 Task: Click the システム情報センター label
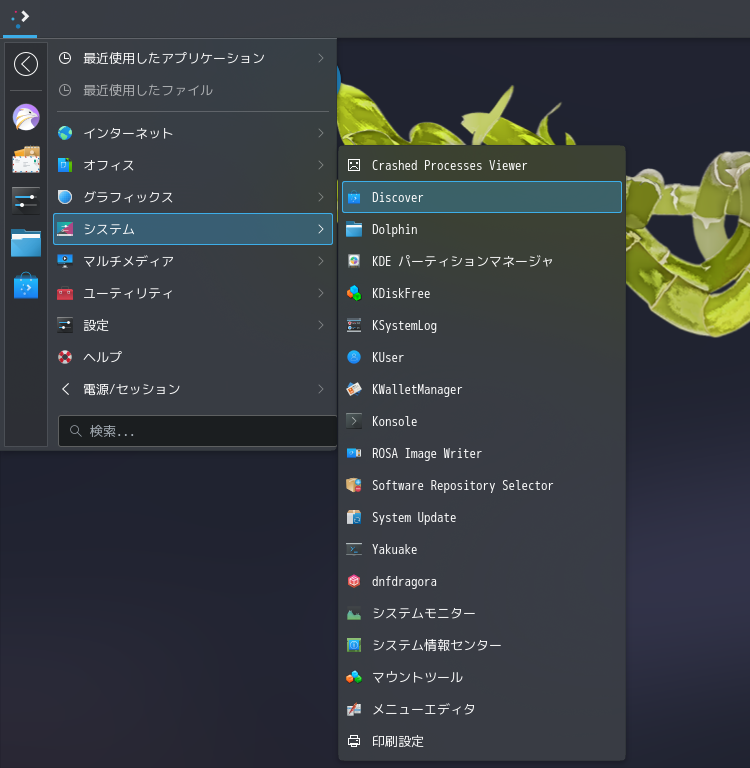436,645
